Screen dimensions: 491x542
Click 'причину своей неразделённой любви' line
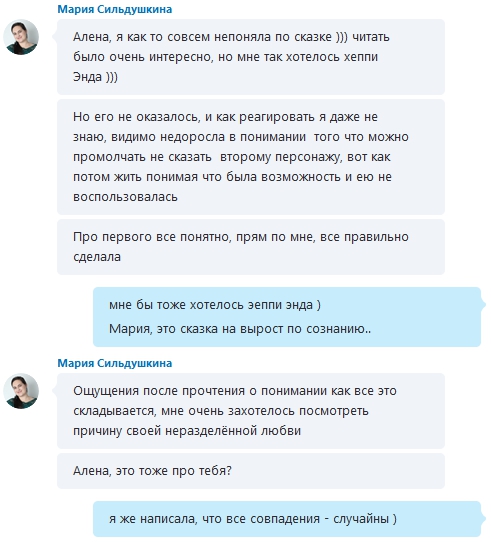[x=187, y=431]
